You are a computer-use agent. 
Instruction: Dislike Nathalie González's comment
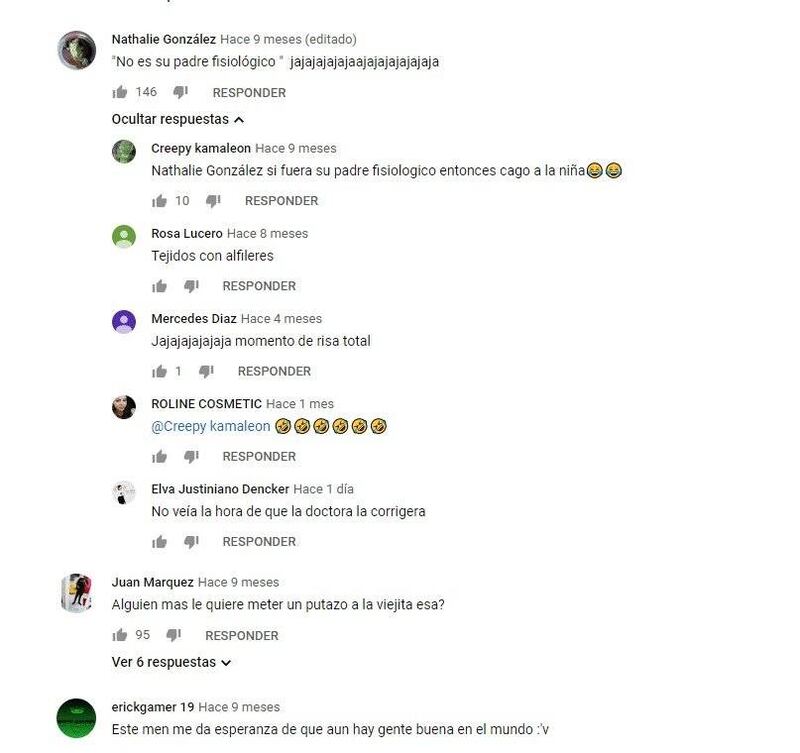point(180,92)
